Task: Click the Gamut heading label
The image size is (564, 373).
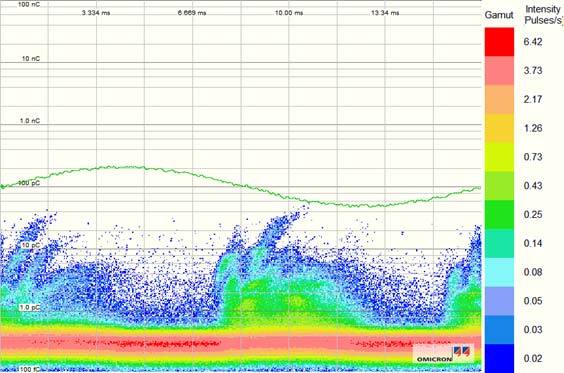Action: tap(499, 15)
